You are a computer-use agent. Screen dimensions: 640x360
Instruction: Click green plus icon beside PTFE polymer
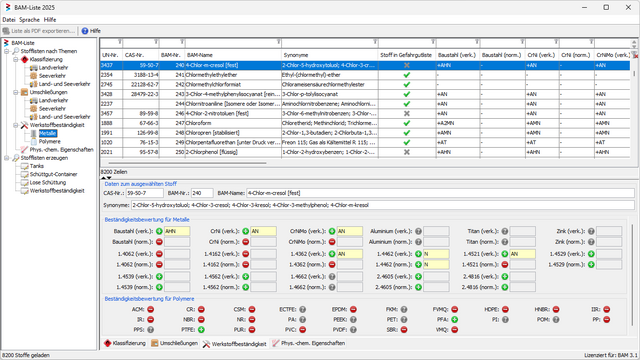click(201, 330)
